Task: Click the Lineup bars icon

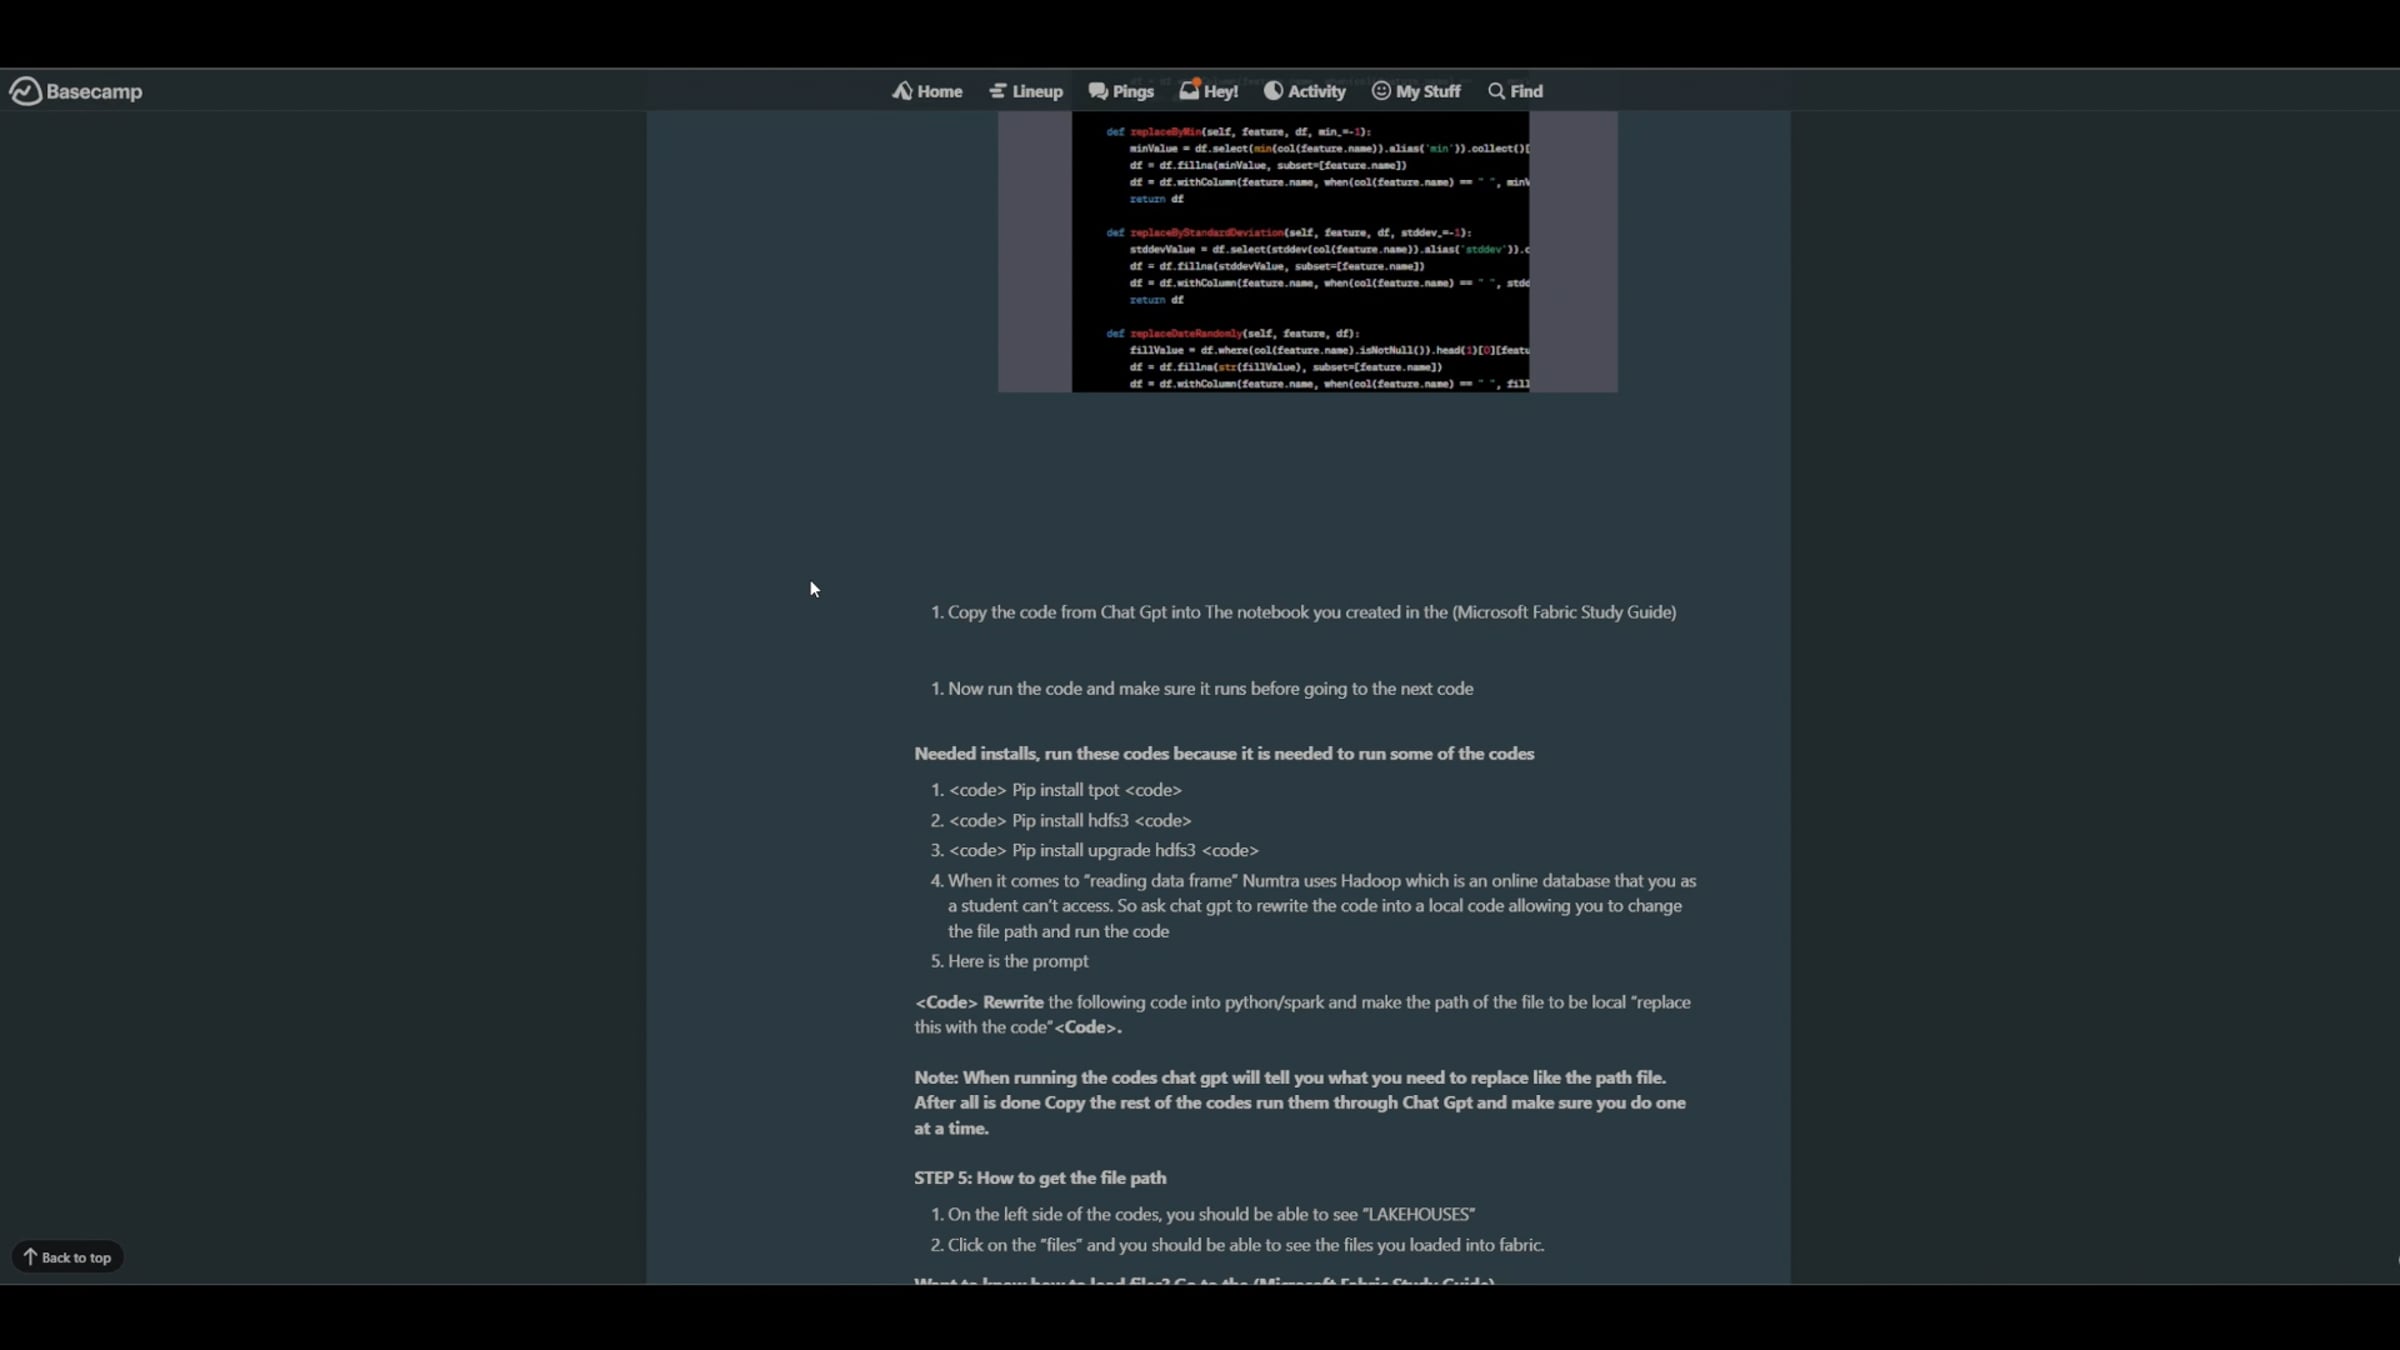Action: coord(997,91)
